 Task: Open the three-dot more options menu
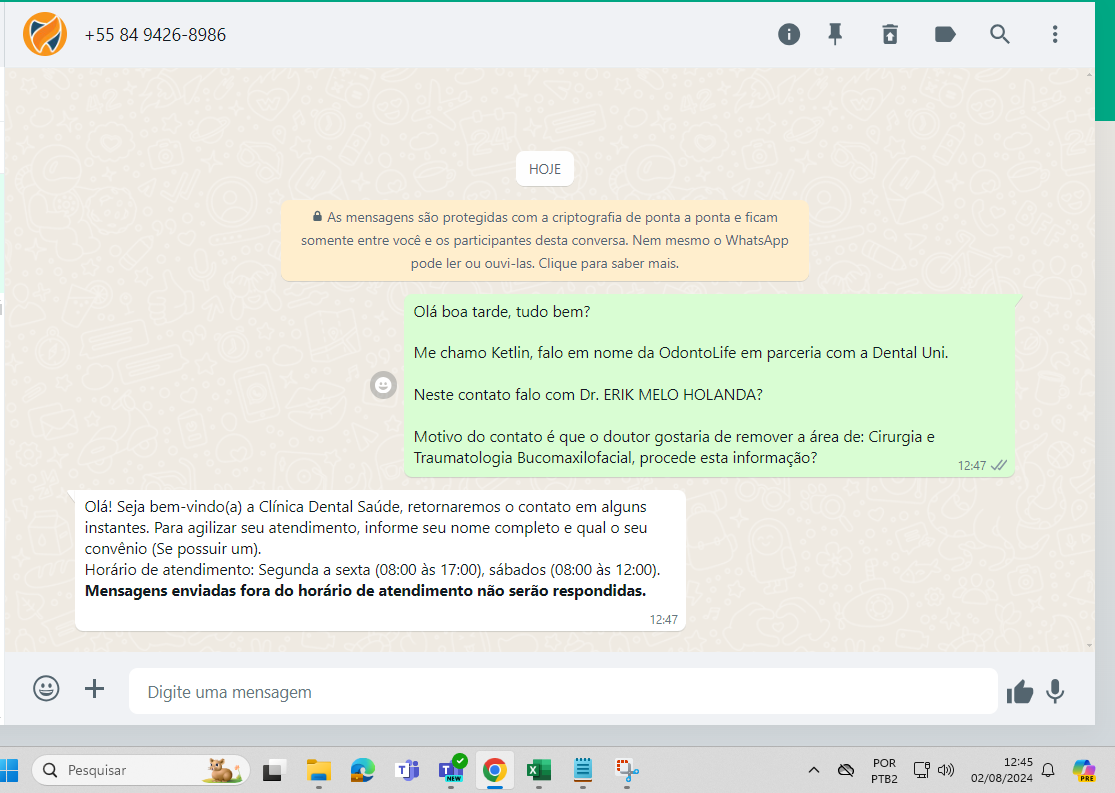click(x=1055, y=34)
